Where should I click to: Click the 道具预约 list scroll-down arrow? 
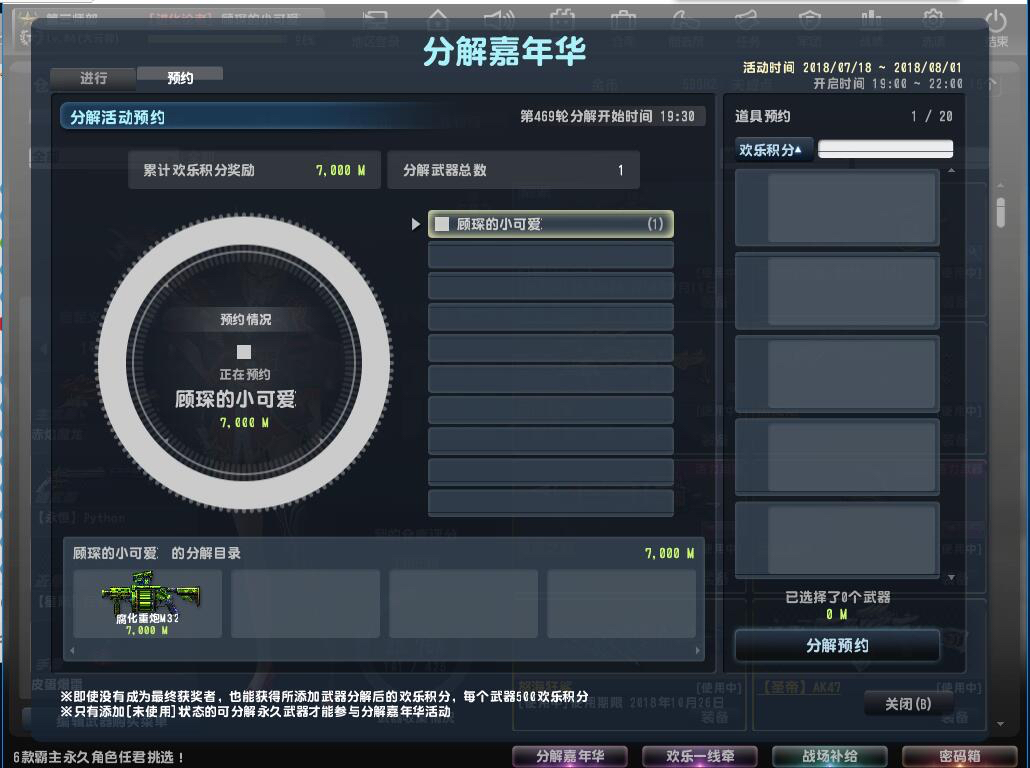tap(951, 577)
